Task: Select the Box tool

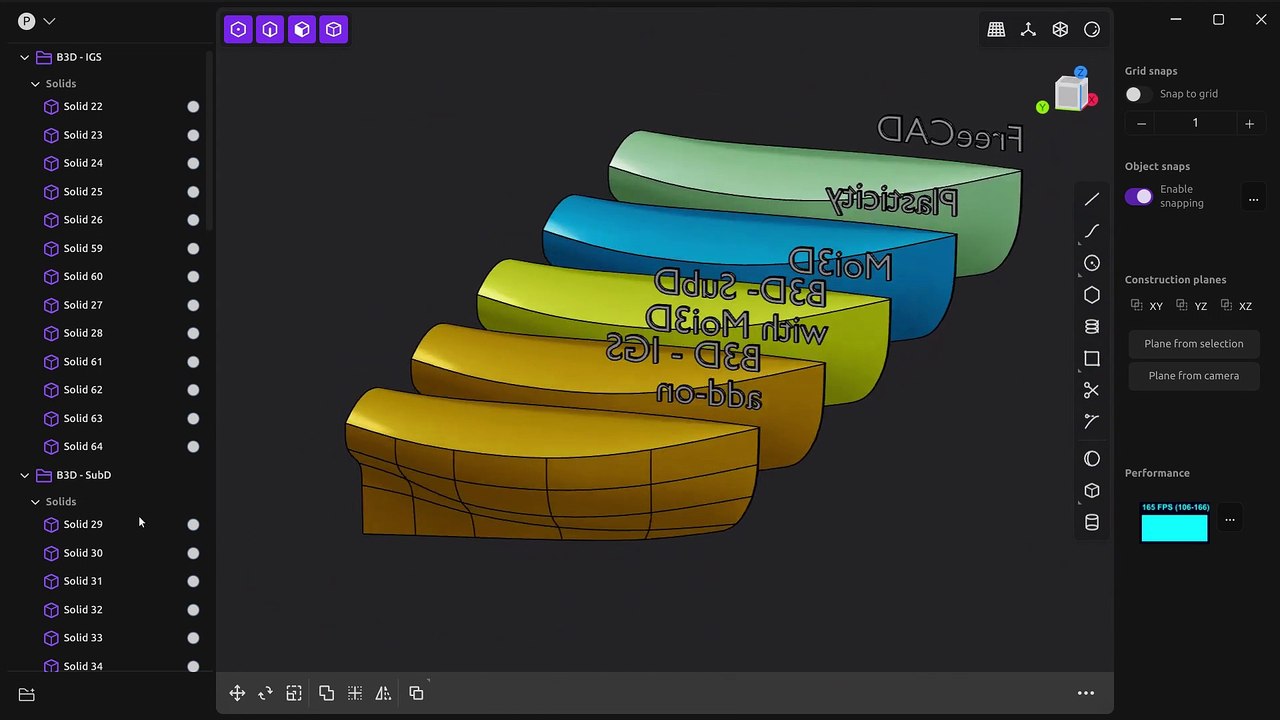Action: click(1092, 491)
